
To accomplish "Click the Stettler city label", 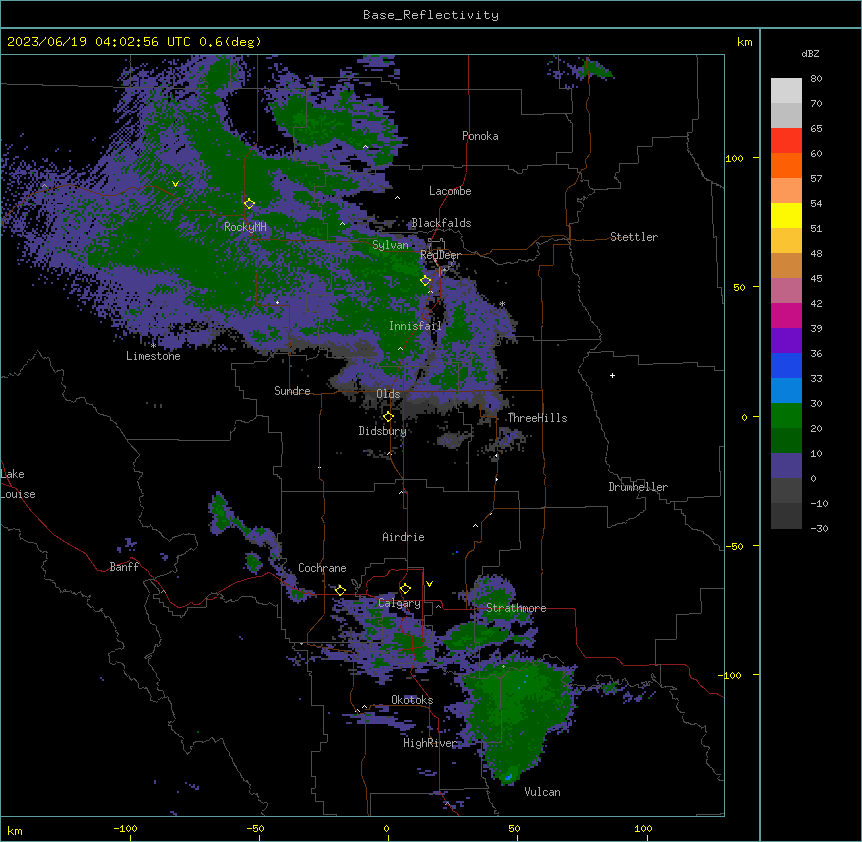I will click(x=634, y=237).
